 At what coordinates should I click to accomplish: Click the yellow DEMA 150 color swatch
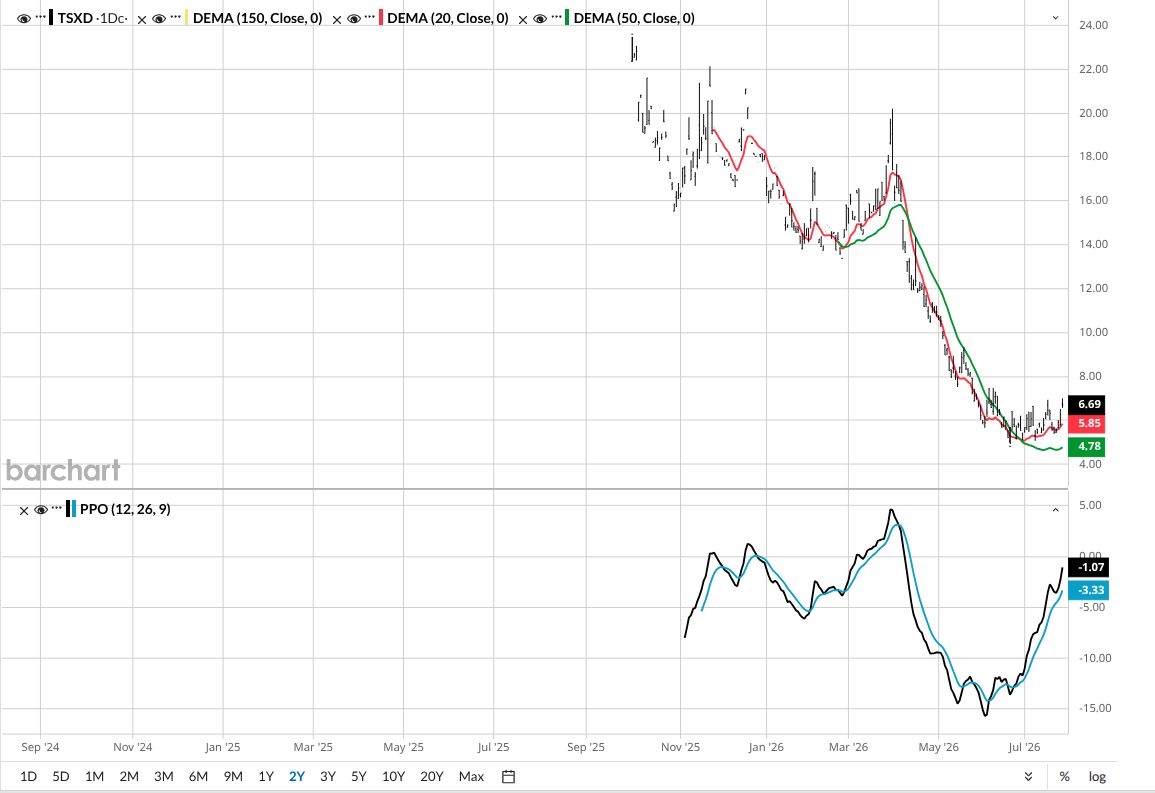186,18
